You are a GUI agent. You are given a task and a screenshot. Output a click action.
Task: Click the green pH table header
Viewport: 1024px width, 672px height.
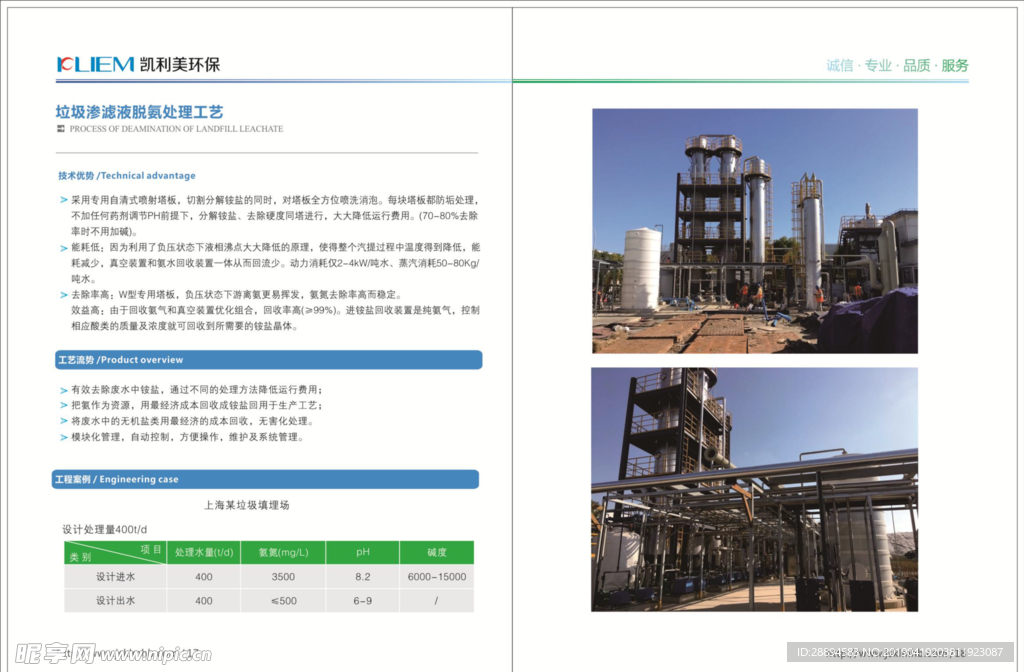point(362,553)
